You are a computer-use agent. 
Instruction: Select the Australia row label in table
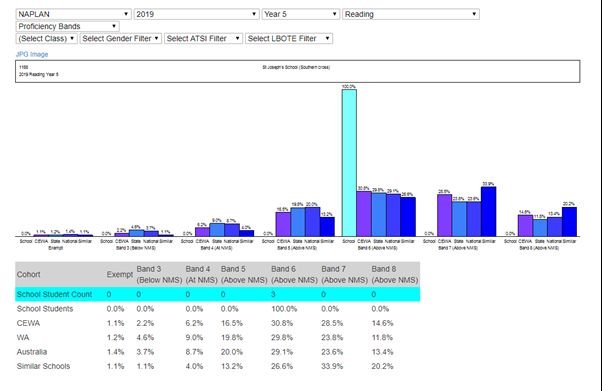pos(32,352)
